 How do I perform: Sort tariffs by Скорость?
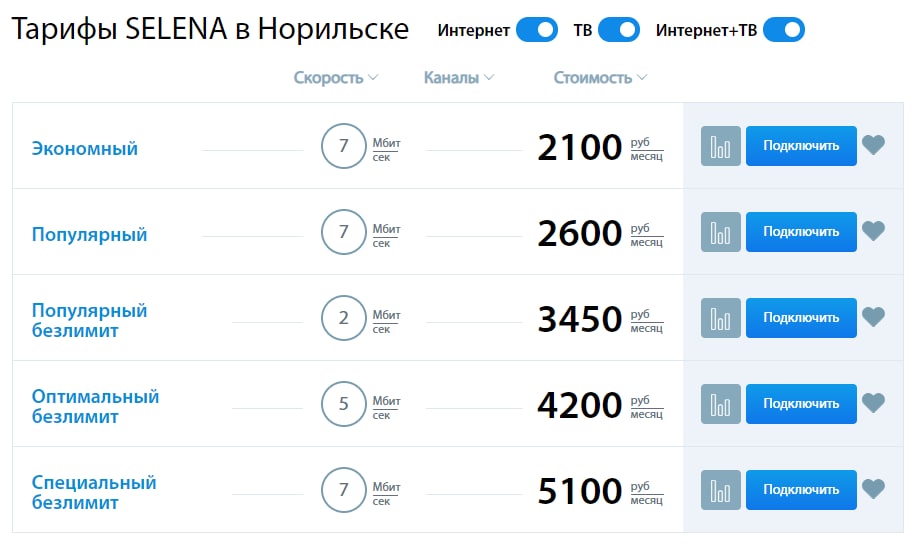click(336, 77)
